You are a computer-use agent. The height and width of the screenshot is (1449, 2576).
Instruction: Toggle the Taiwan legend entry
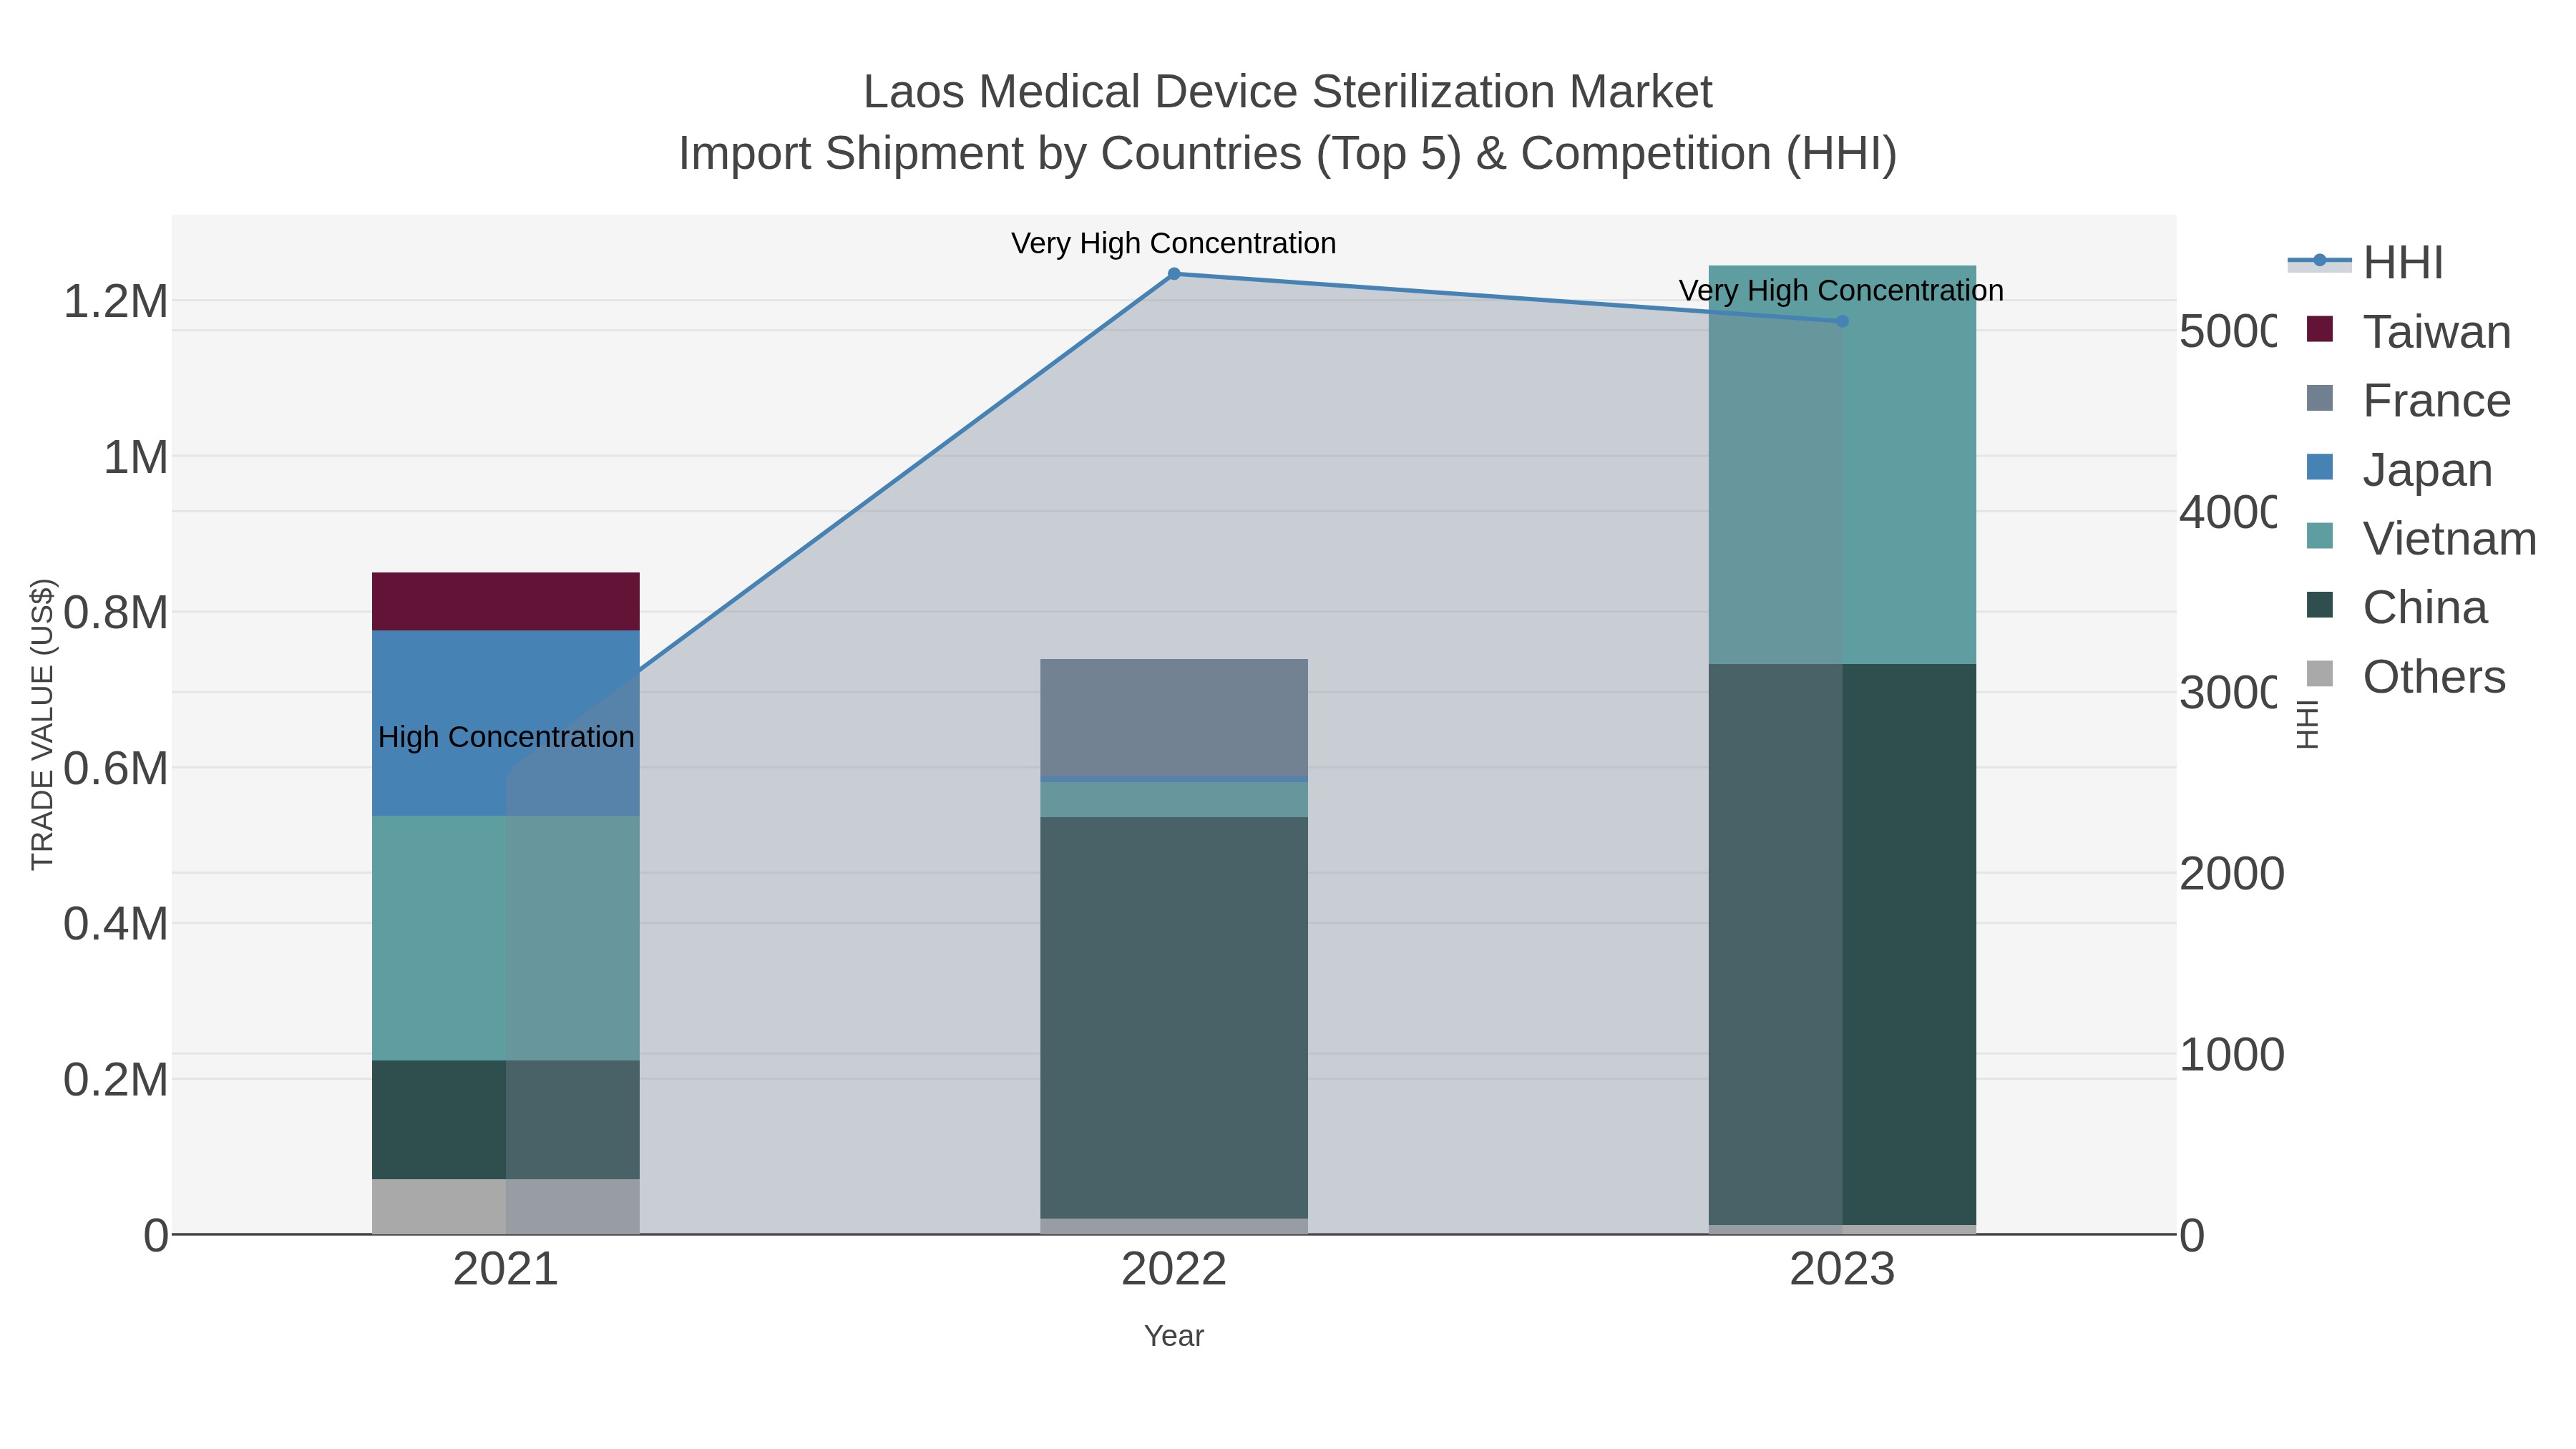(2408, 332)
